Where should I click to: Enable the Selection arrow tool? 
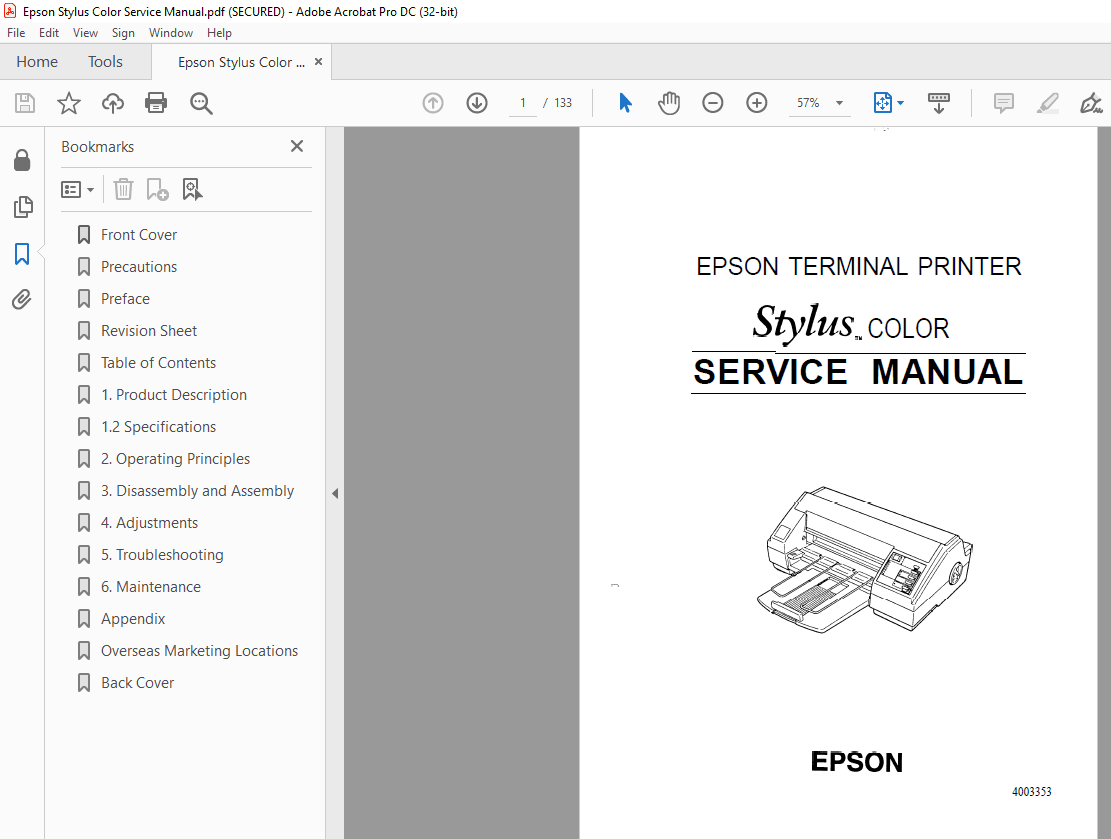pyautogui.click(x=624, y=102)
